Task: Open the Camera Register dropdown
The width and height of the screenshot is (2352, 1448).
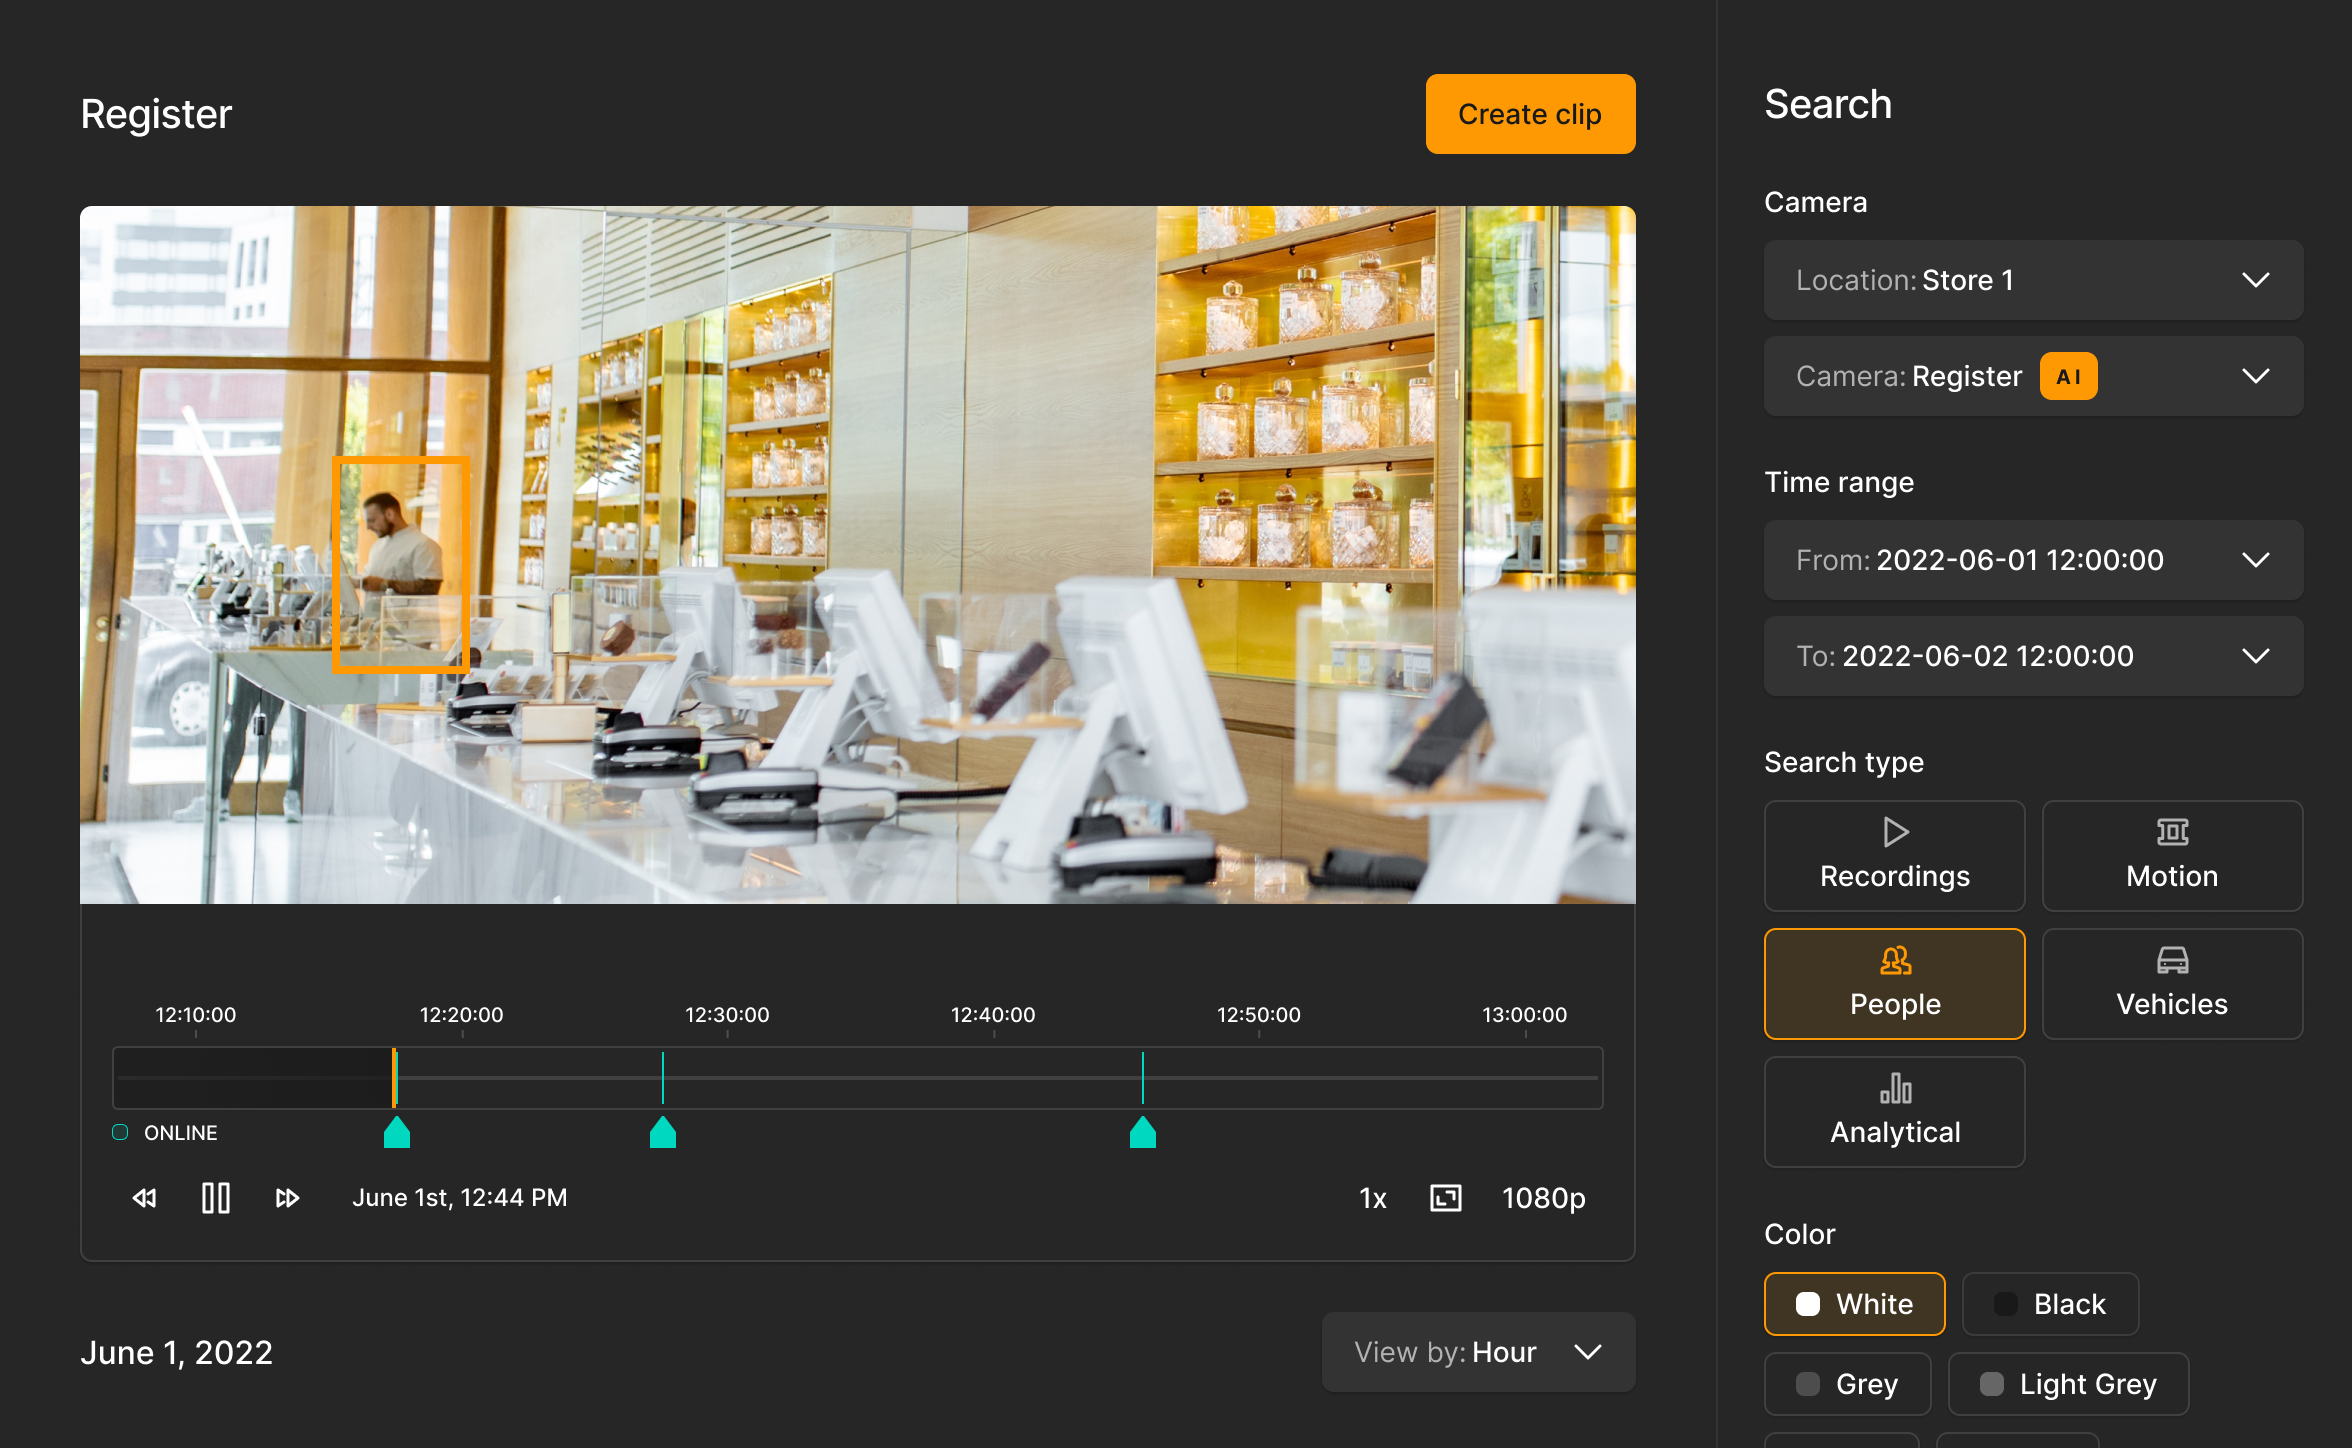Action: click(2034, 376)
